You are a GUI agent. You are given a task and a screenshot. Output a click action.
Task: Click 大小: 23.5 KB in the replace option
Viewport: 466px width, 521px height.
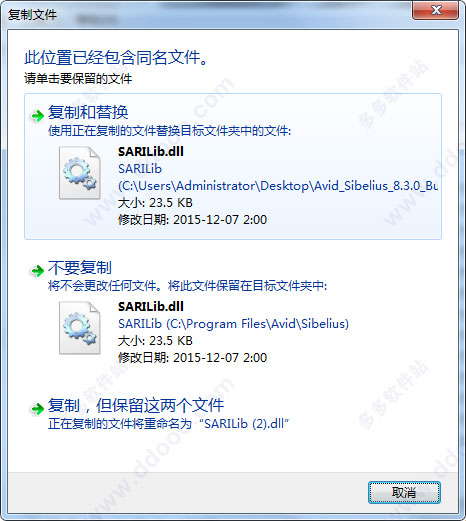(155, 203)
